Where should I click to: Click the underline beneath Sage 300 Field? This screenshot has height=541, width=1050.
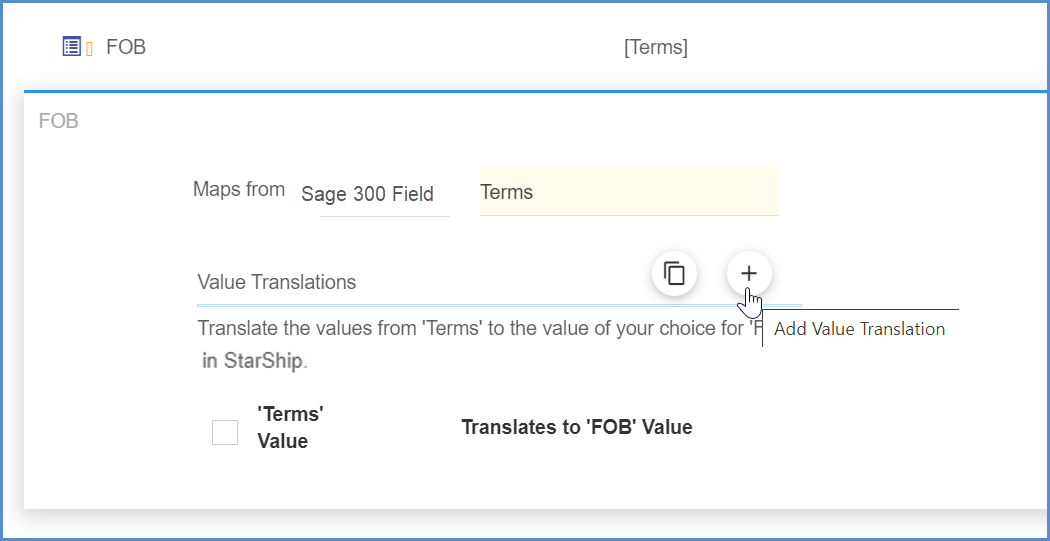pos(384,215)
